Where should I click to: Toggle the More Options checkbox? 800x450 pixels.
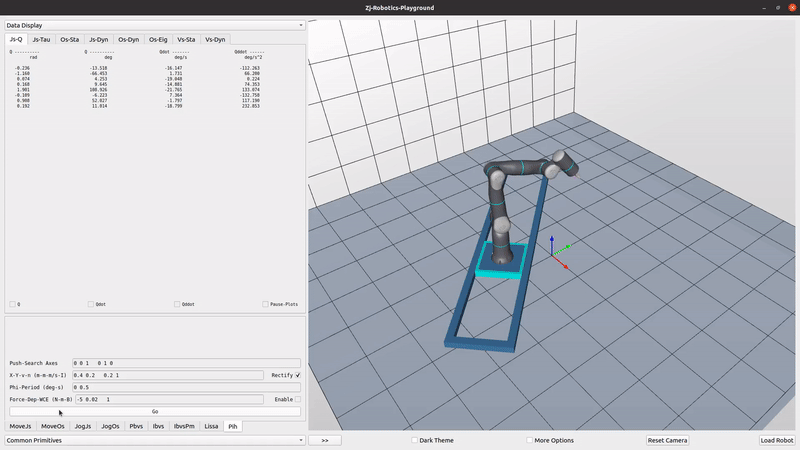(531, 440)
